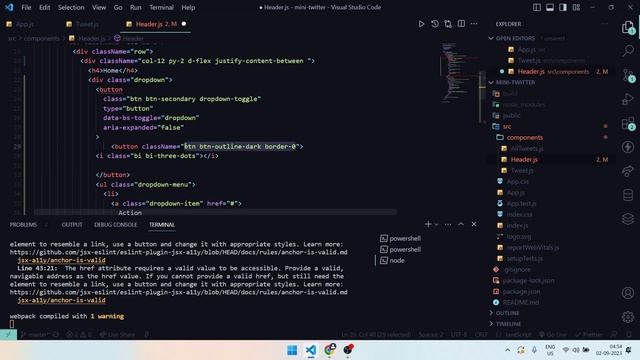Toggle the bottom panel layout icon
640x360 pixels.
point(550,7)
